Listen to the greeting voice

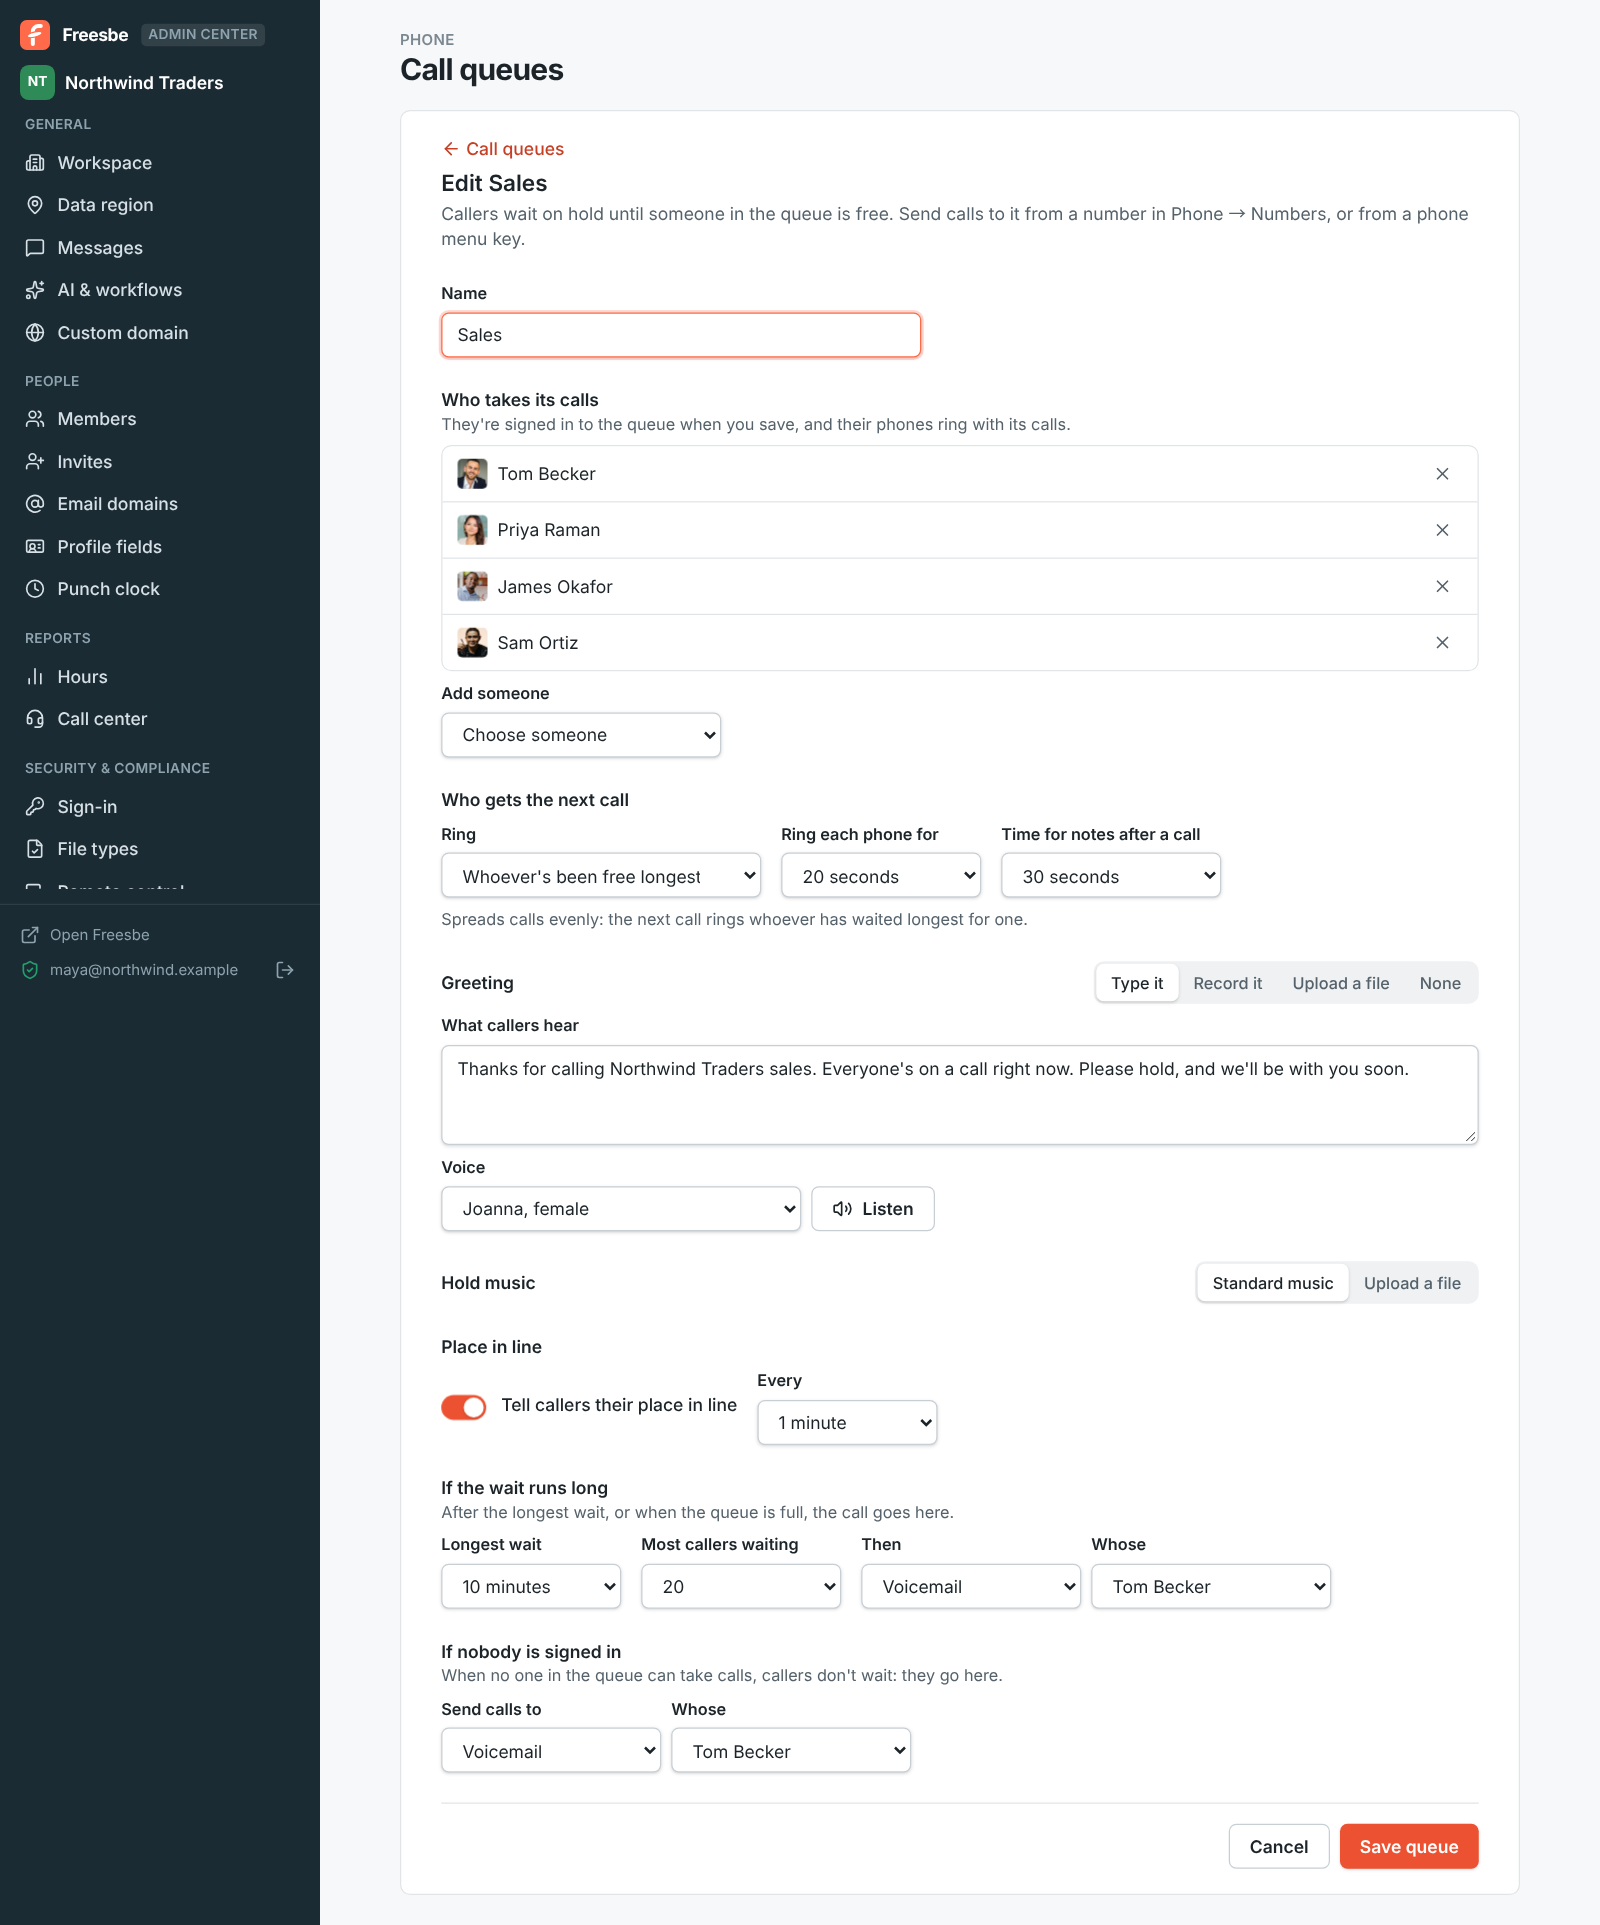click(x=873, y=1209)
